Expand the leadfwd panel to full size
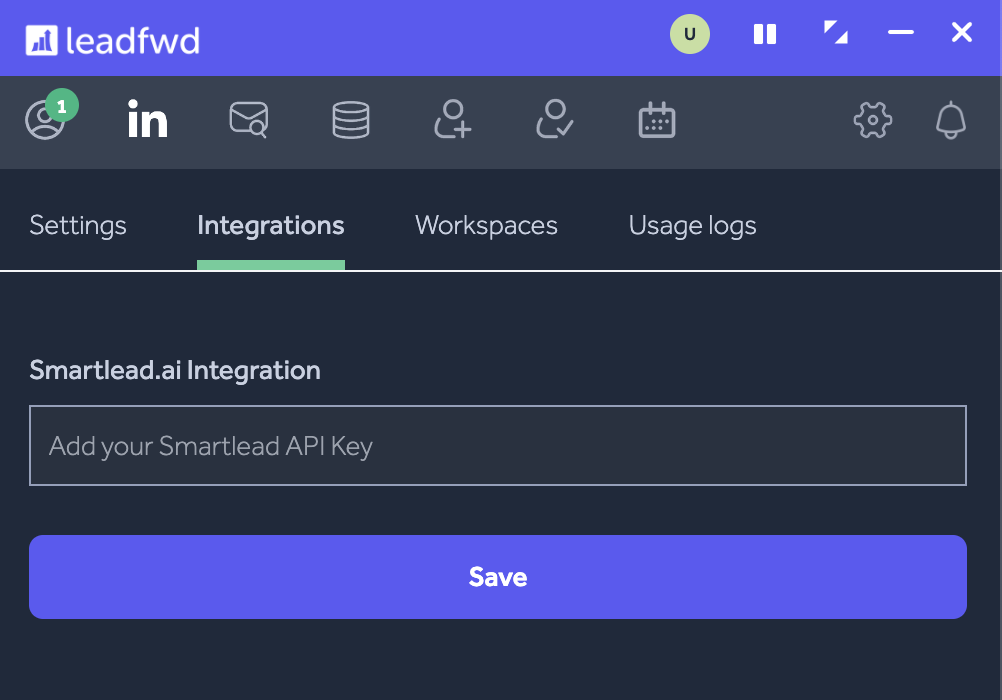This screenshot has width=1002, height=700. pos(835,33)
